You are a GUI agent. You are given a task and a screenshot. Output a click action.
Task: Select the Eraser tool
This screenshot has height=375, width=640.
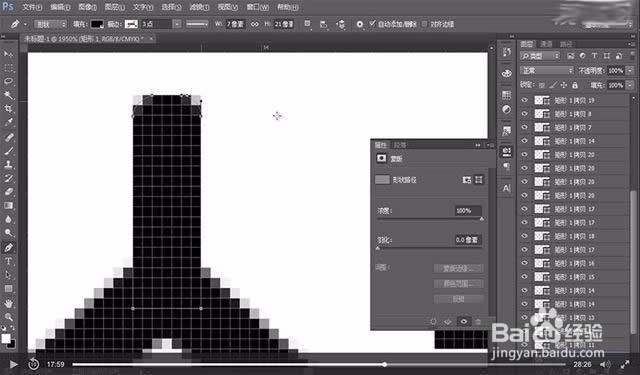coord(8,192)
